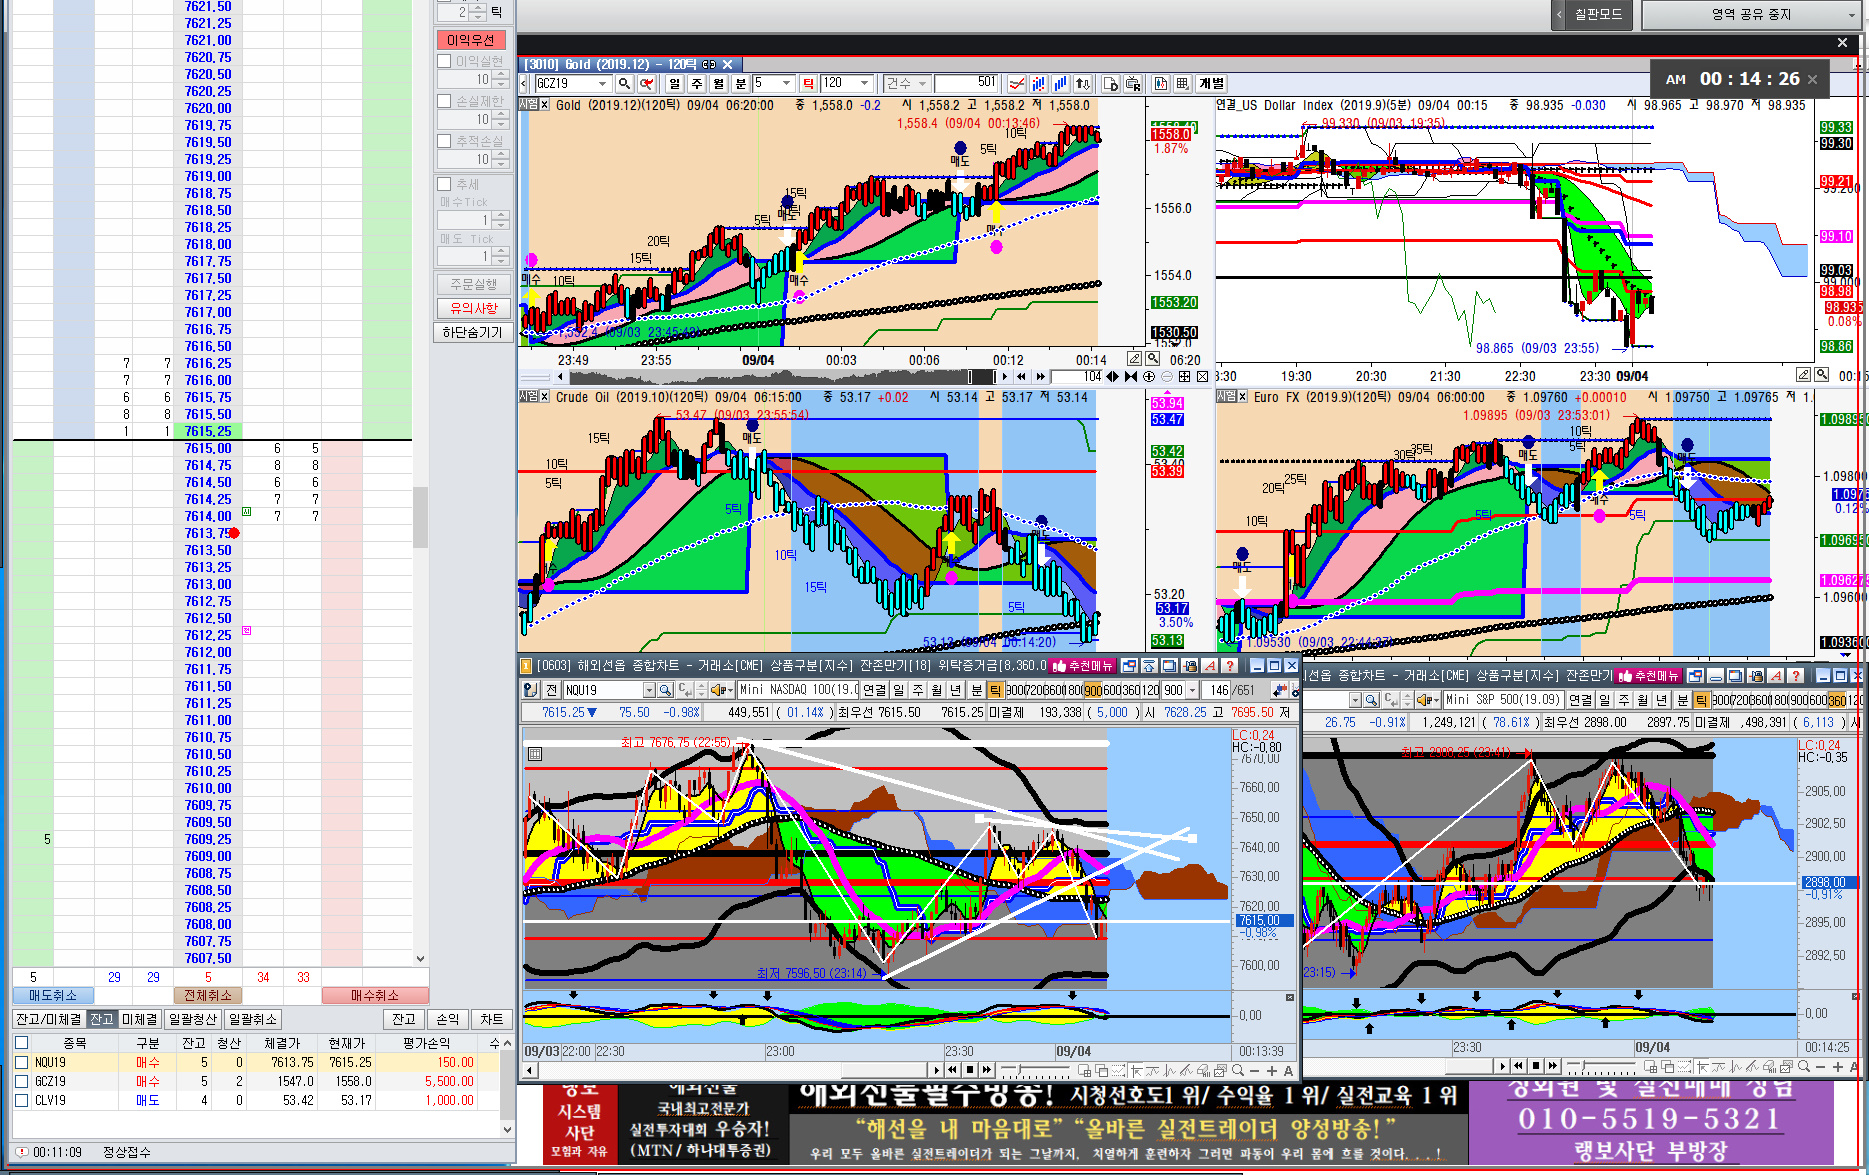The width and height of the screenshot is (1869, 1175).
Task: Select 일 daily period in Gold toolbar
Action: point(674,83)
